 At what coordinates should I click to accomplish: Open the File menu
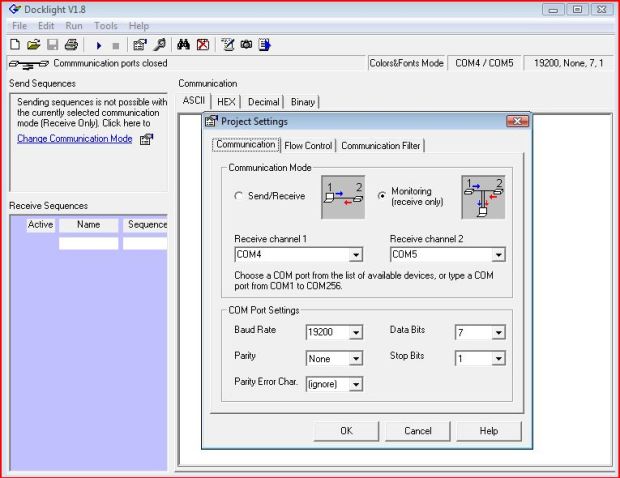click(19, 26)
